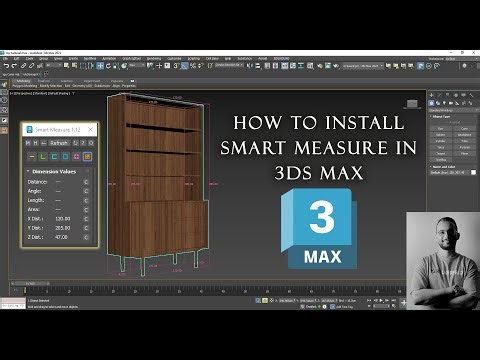This screenshot has height=360, width=480.
Task: Click the Refresh button in Smart Measure
Action: [59, 143]
